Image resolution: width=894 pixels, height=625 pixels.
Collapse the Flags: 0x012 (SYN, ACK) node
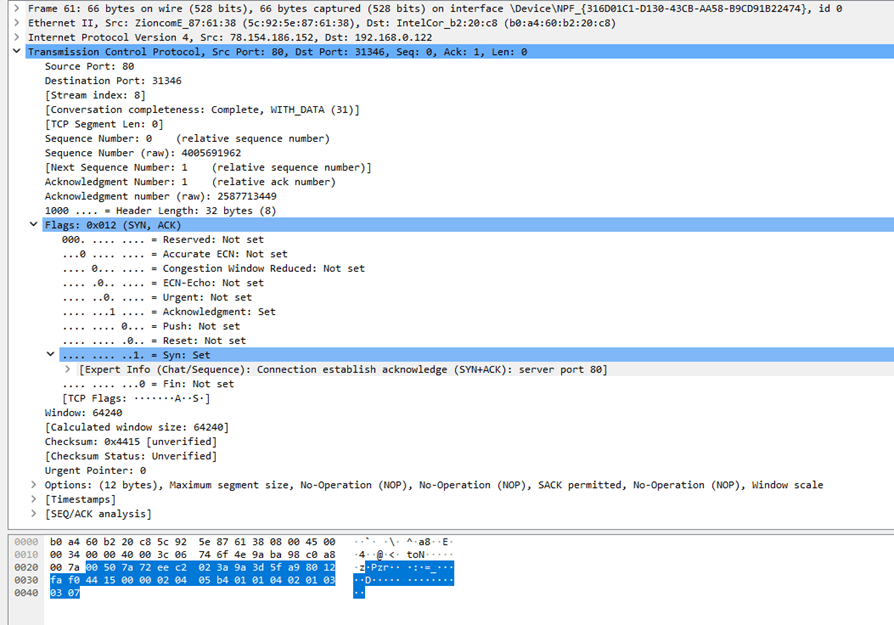[x=34, y=225]
